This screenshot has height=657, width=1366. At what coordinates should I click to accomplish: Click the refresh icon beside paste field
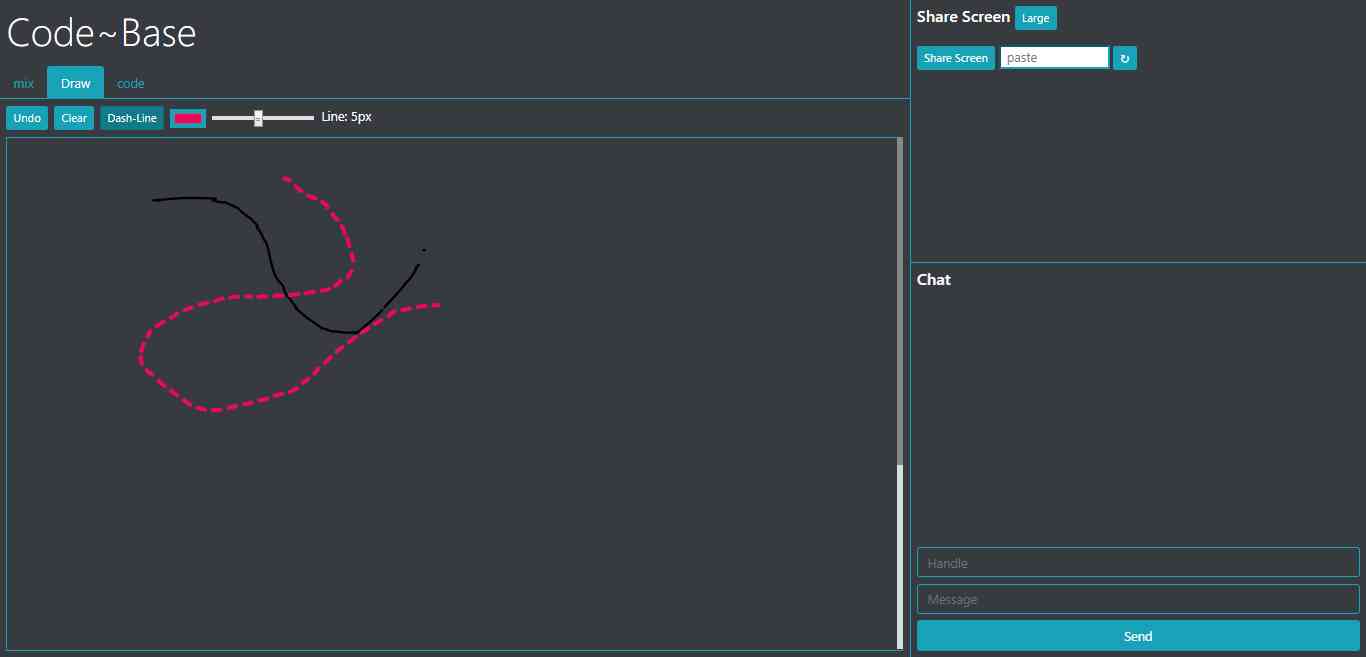point(1125,58)
